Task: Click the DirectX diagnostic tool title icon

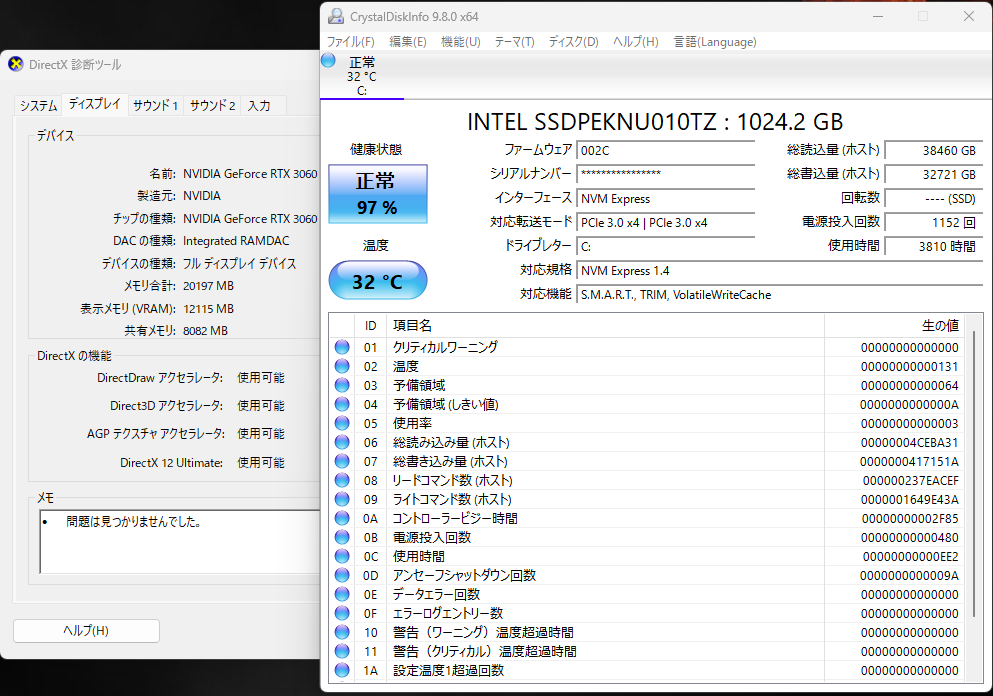Action: point(16,64)
